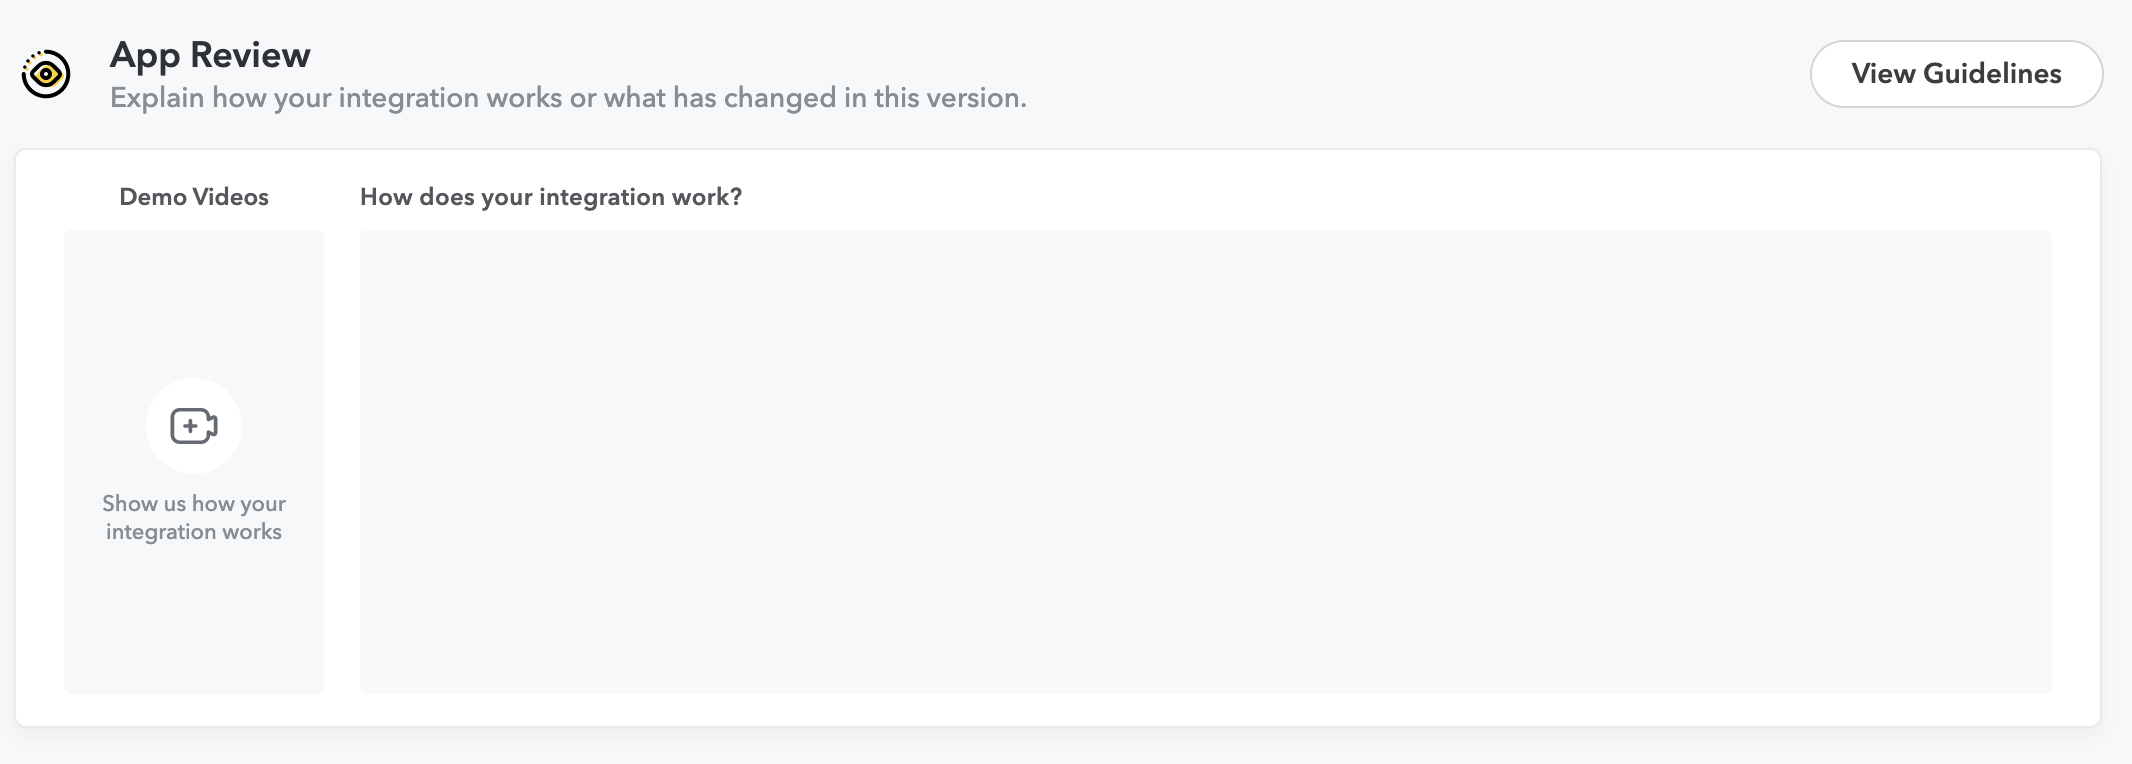Click the yellow center of the eye logo
The width and height of the screenshot is (2132, 764).
(46, 74)
